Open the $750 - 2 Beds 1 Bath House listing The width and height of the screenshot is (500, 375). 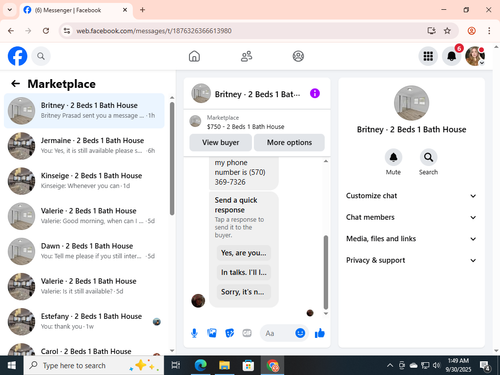[x=245, y=127]
